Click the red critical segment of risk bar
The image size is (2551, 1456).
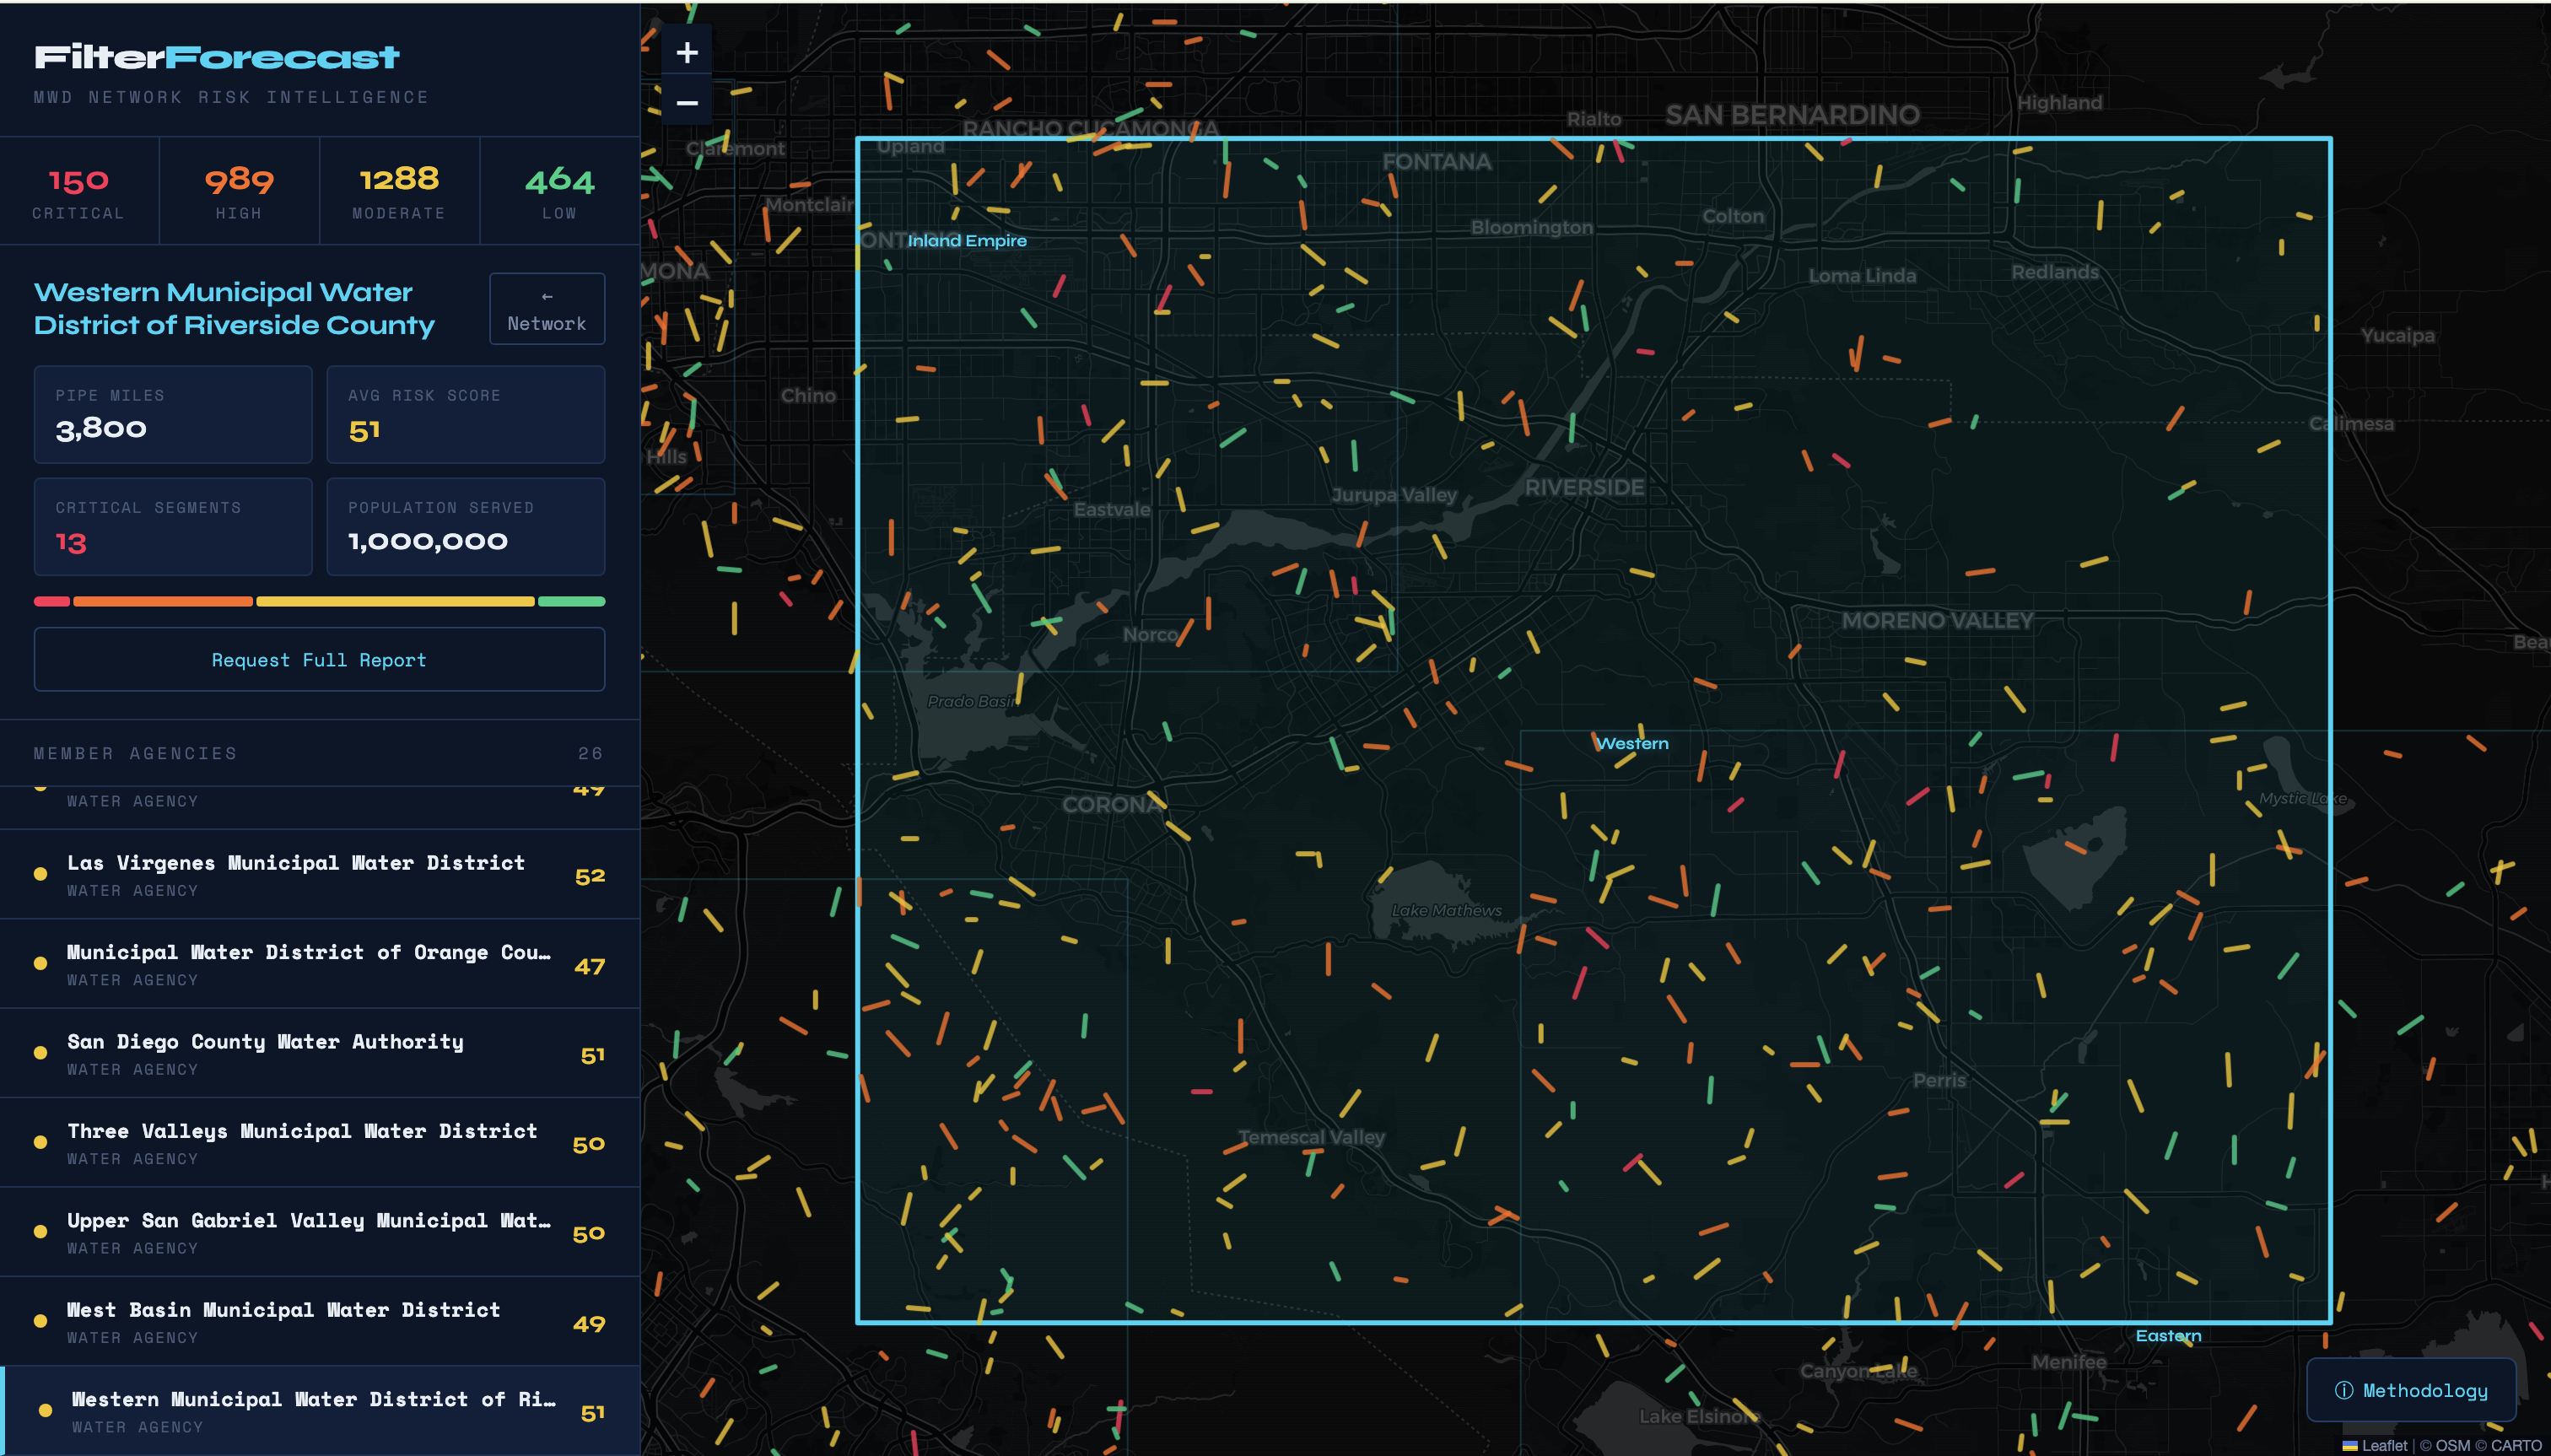pyautogui.click(x=52, y=601)
